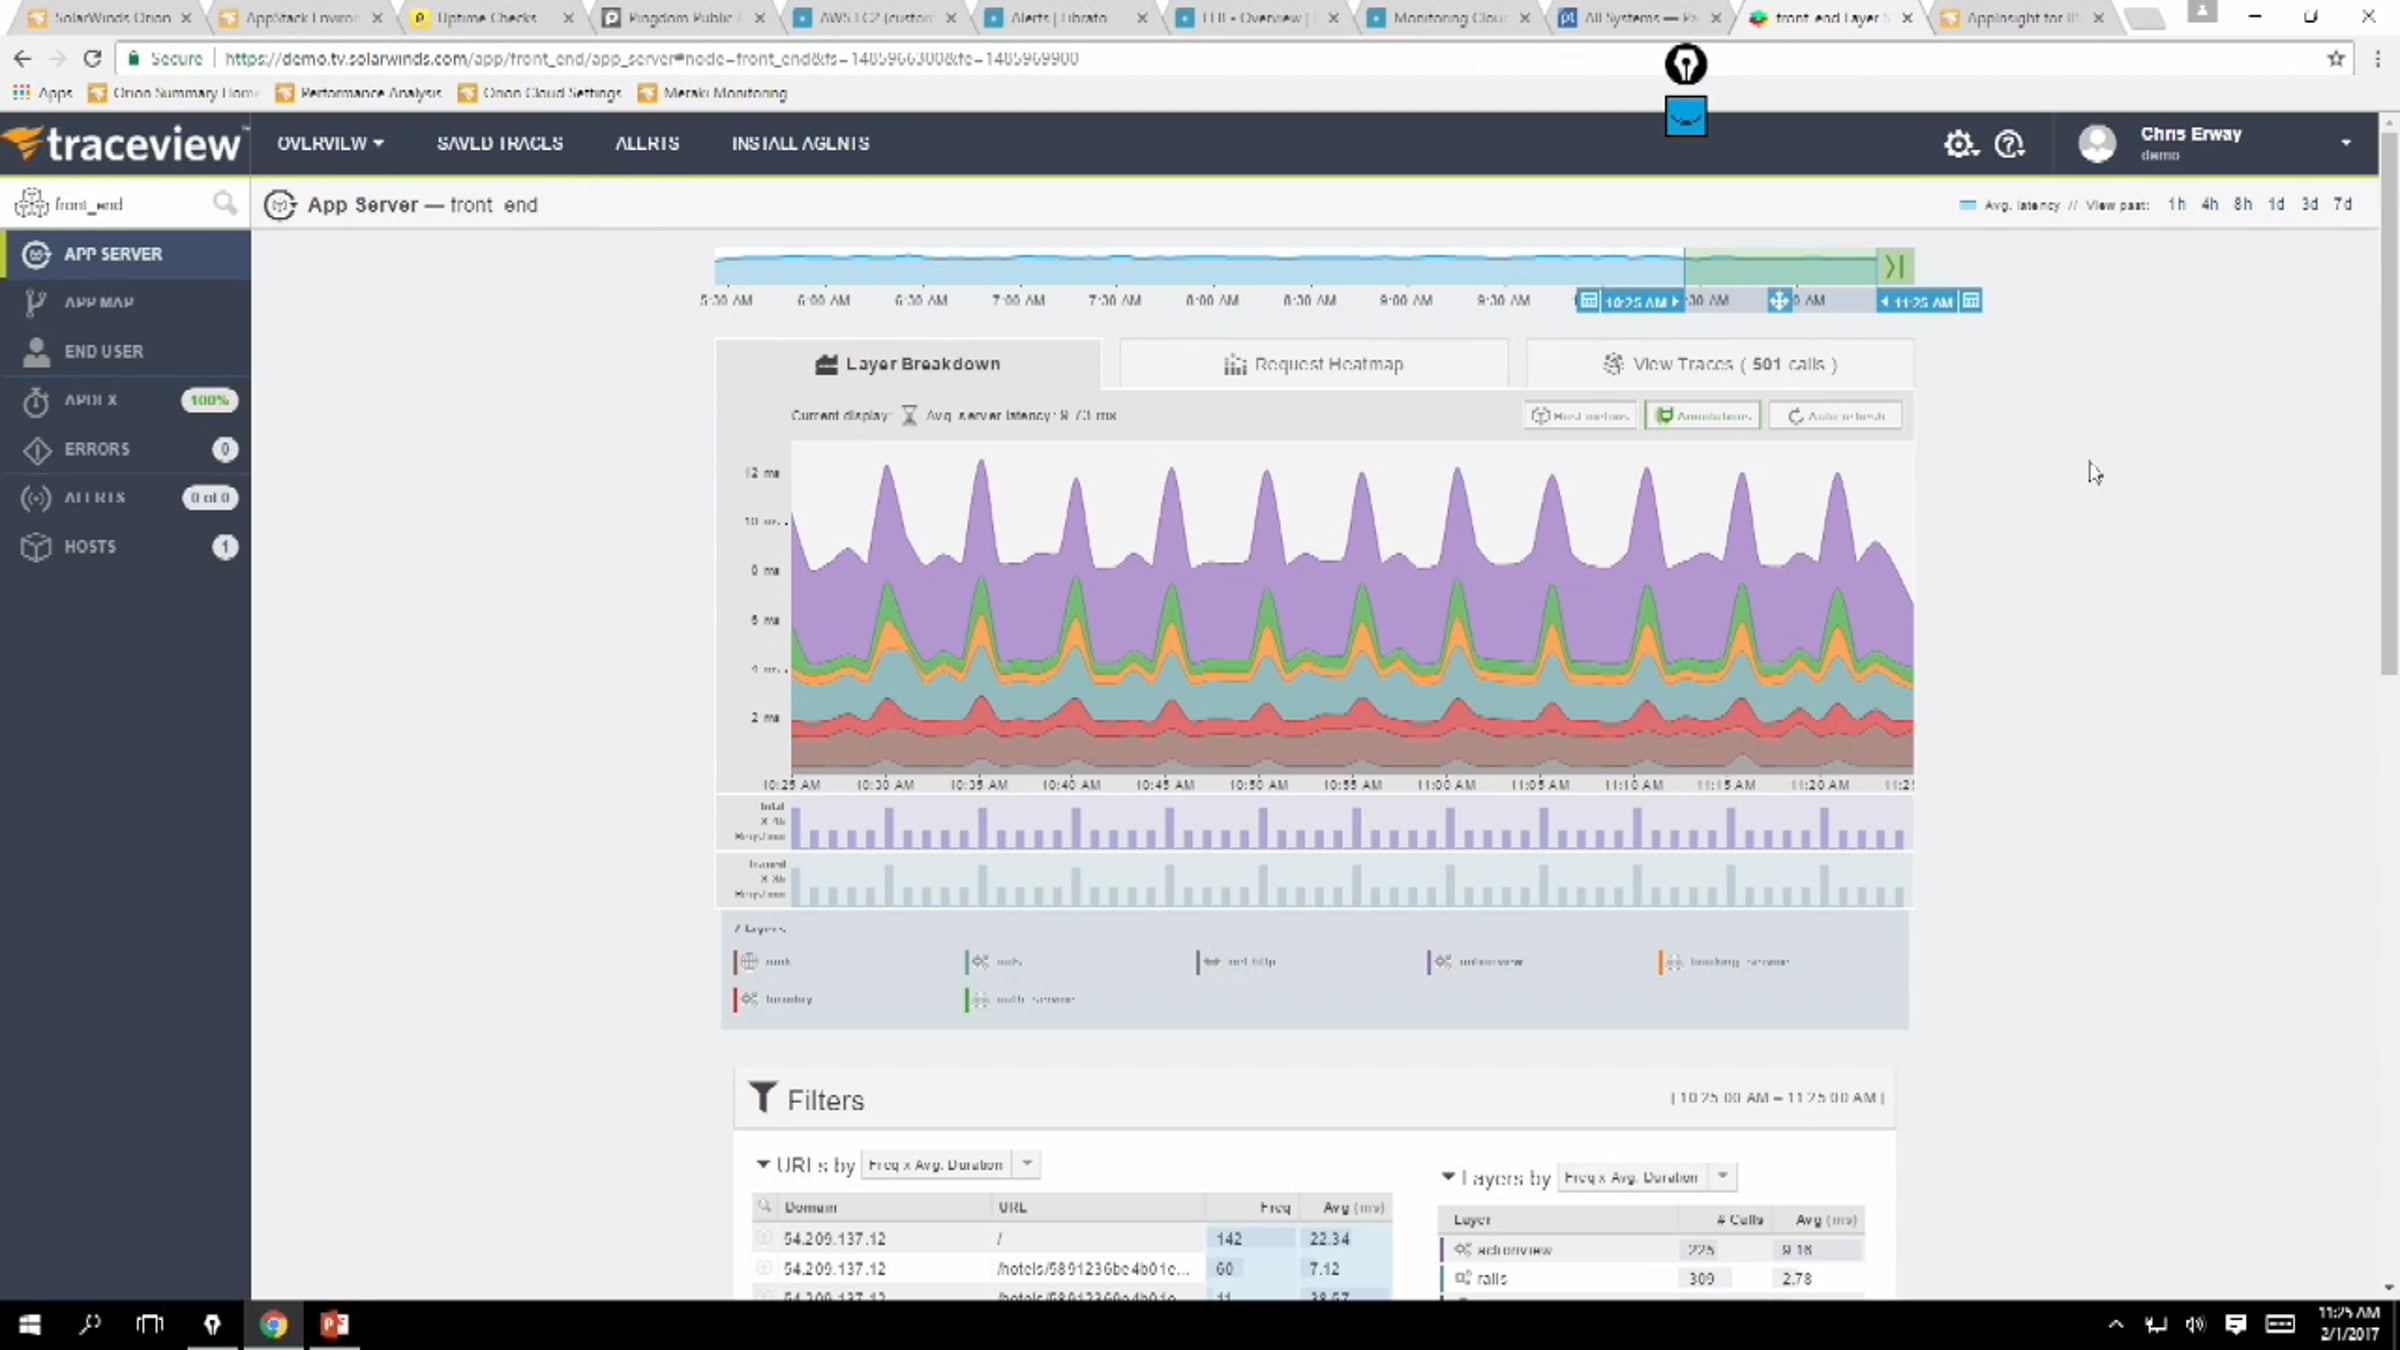Click calendar icon beside 10:25 AM handle

point(1588,301)
